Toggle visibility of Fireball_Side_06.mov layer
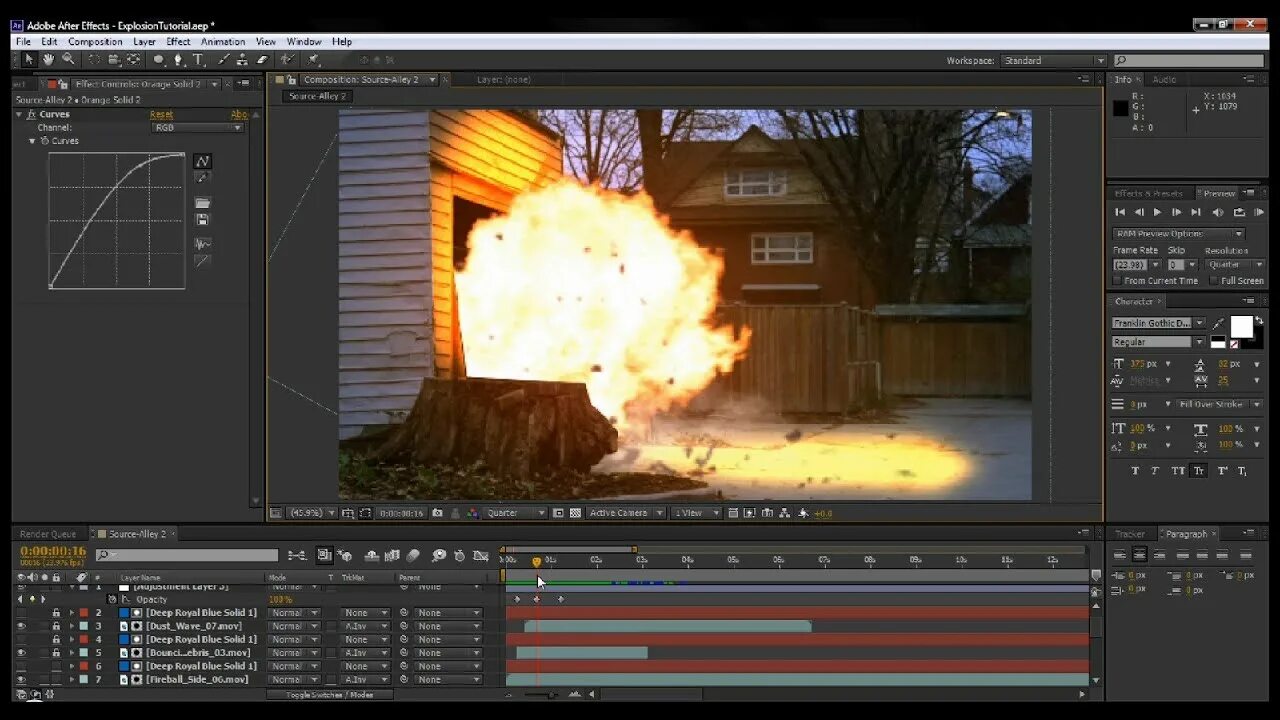This screenshot has width=1280, height=720. tap(21, 680)
